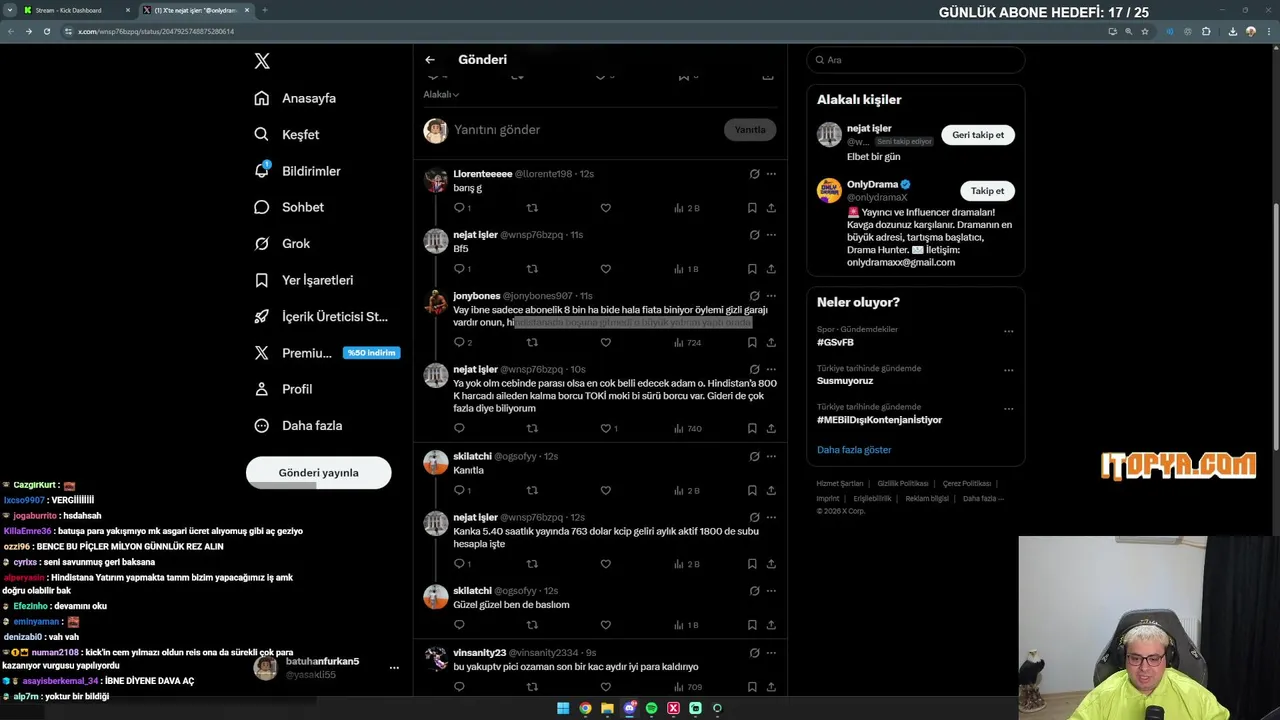
Task: Open File Explorer from the taskbar
Action: point(607,708)
